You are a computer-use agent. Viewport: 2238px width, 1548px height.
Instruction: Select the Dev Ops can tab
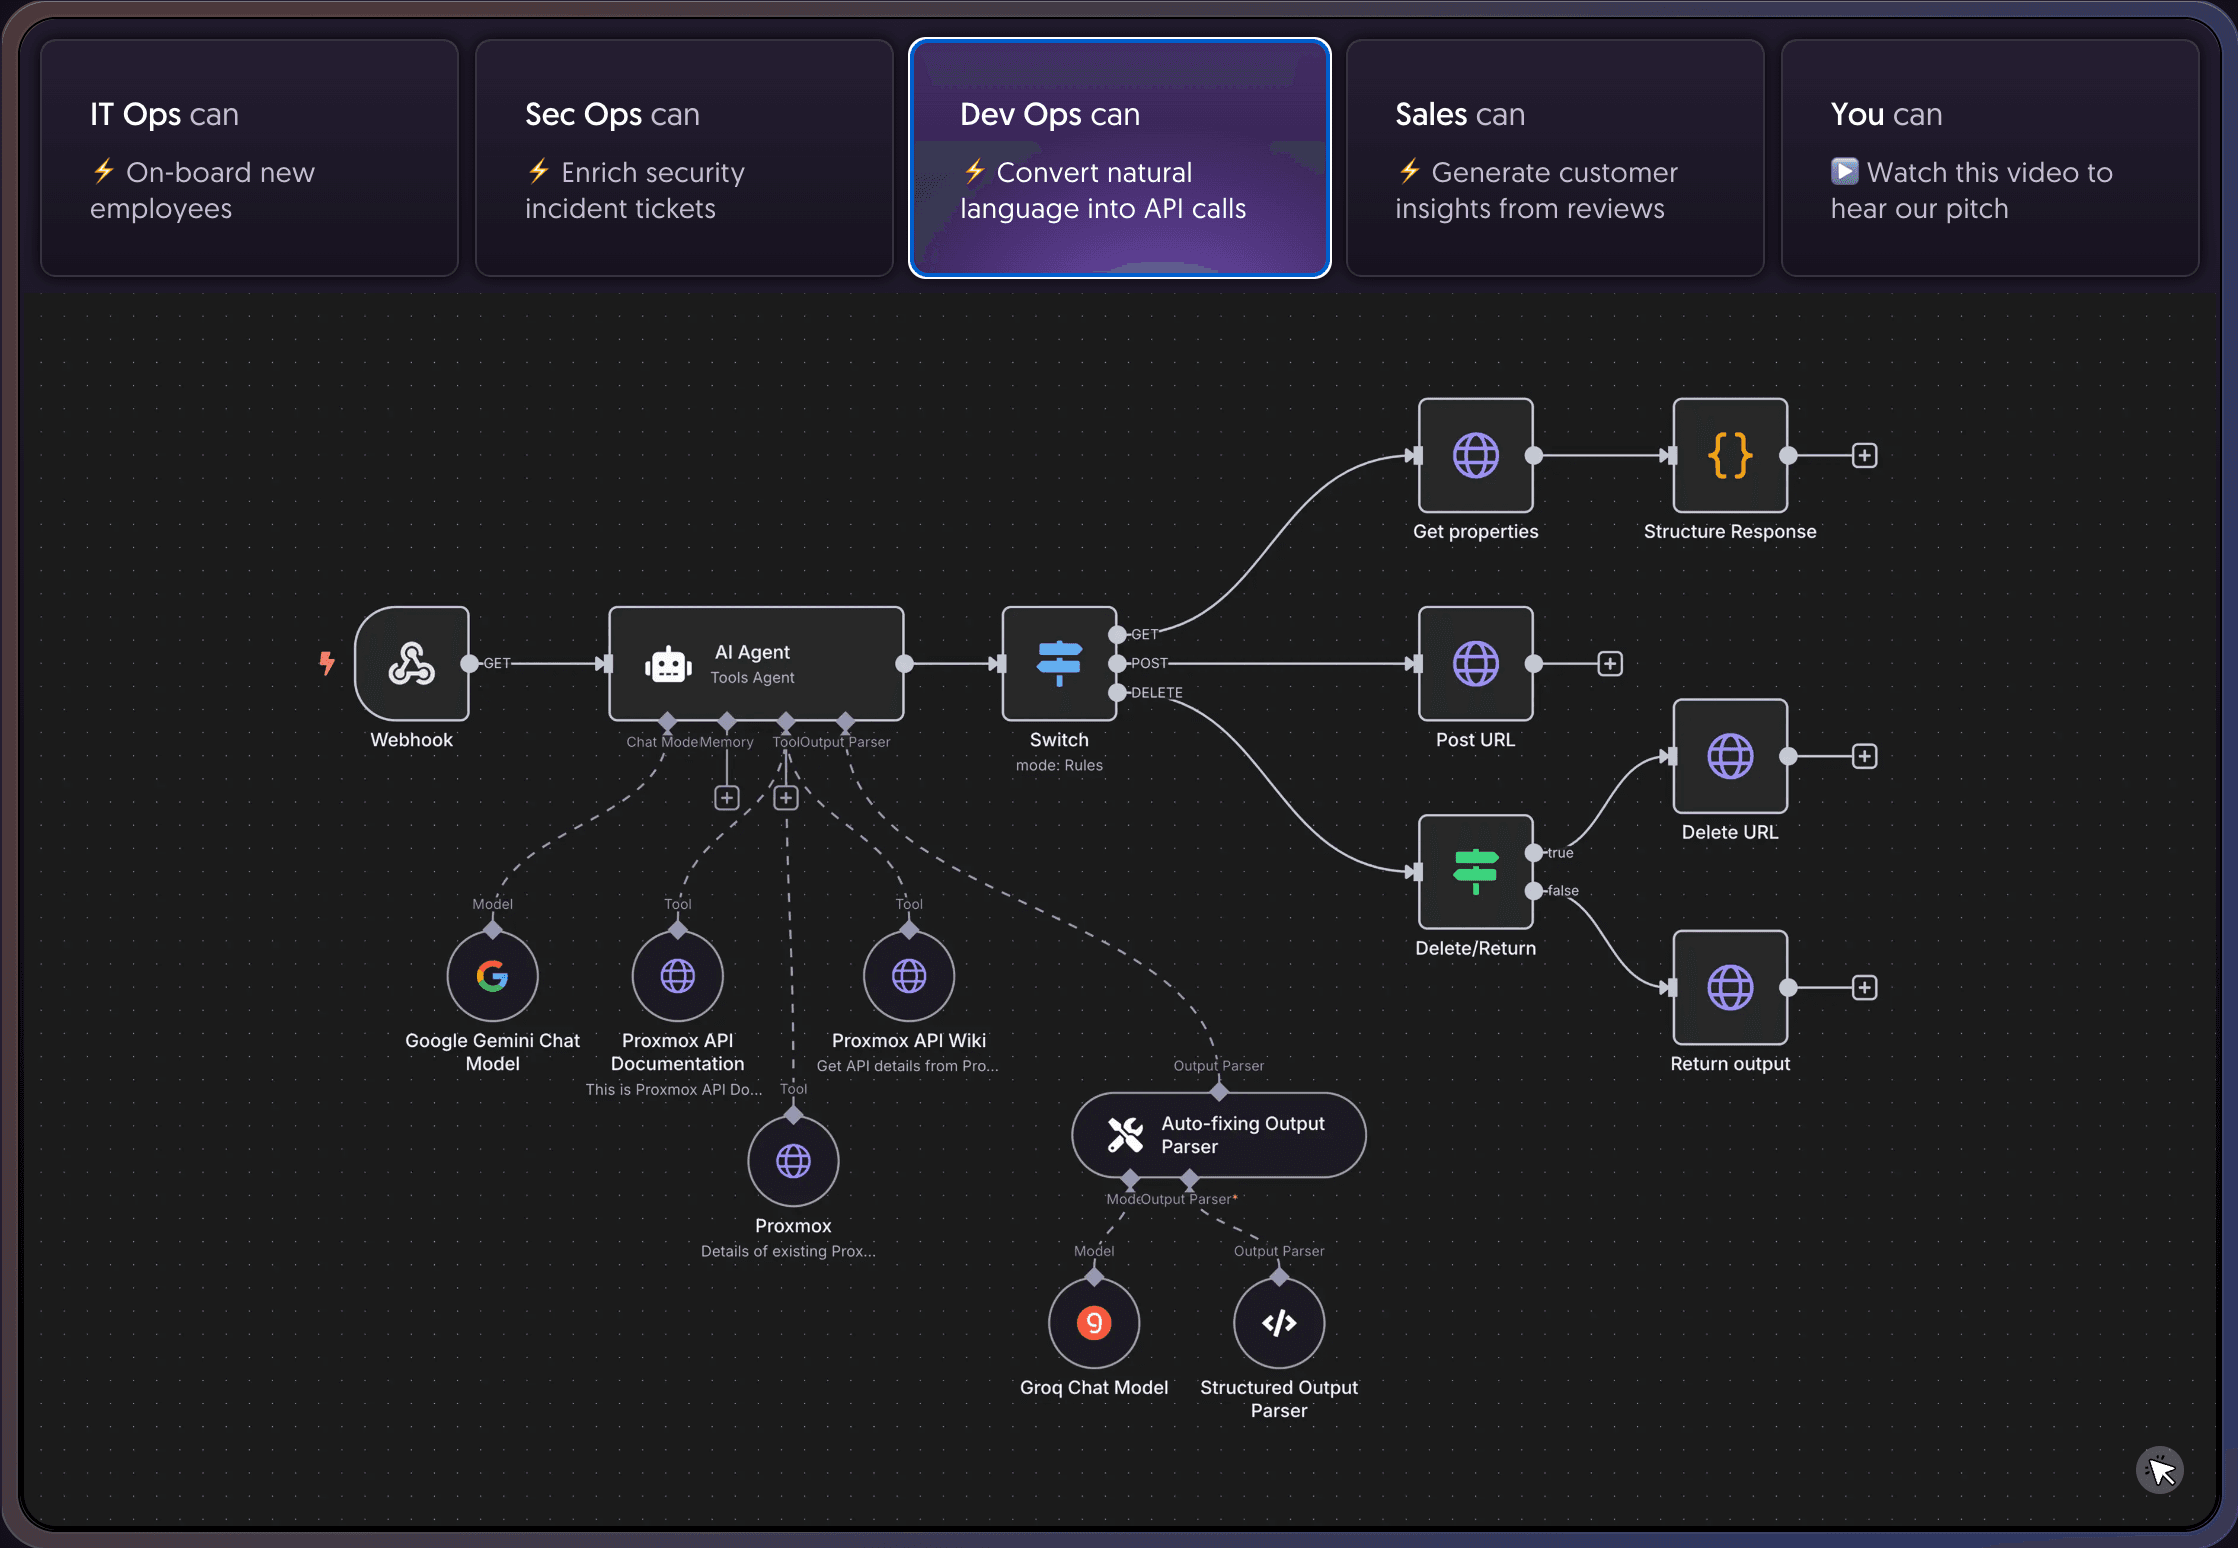pos(1119,158)
